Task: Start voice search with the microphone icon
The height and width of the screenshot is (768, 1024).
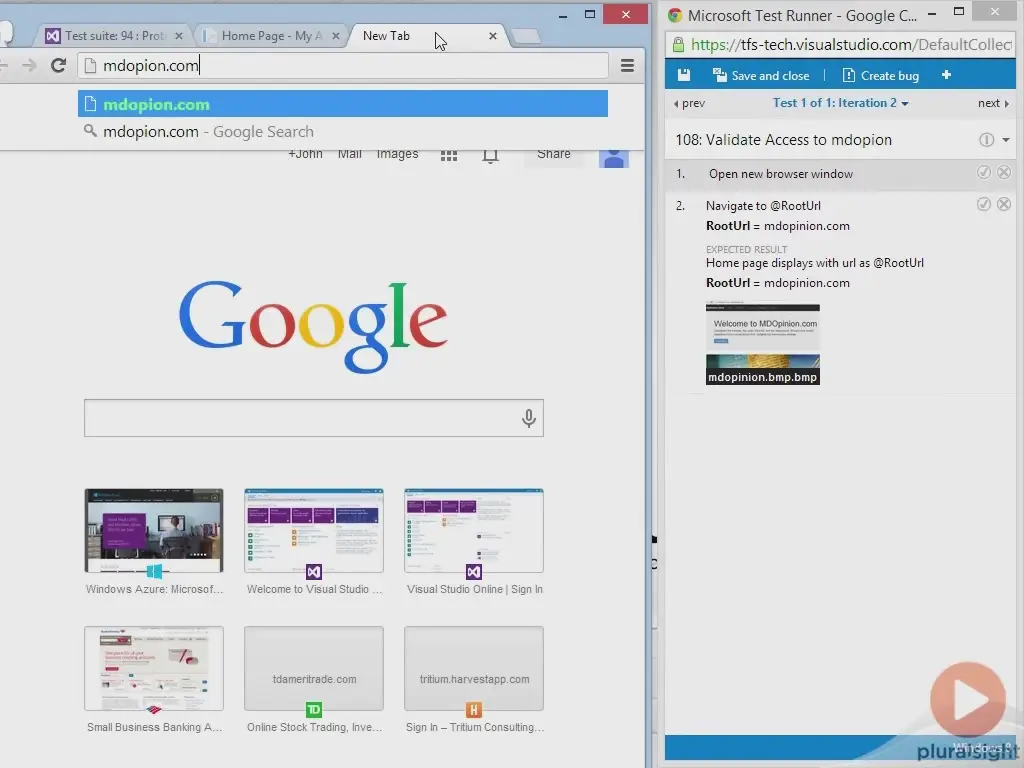Action: pos(528,418)
